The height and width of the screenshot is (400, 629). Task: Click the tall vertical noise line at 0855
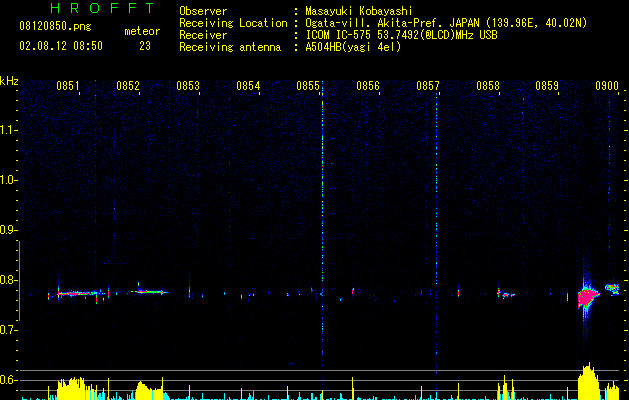click(x=323, y=225)
